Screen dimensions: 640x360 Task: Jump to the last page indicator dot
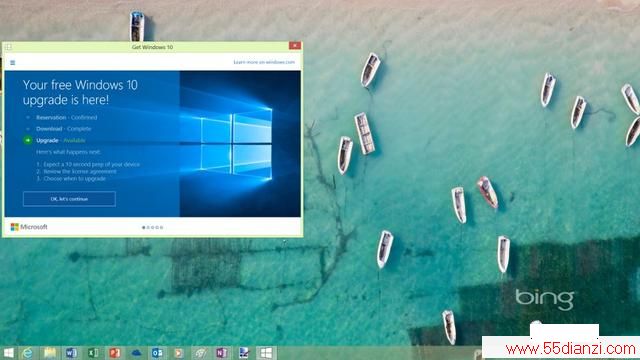162,227
